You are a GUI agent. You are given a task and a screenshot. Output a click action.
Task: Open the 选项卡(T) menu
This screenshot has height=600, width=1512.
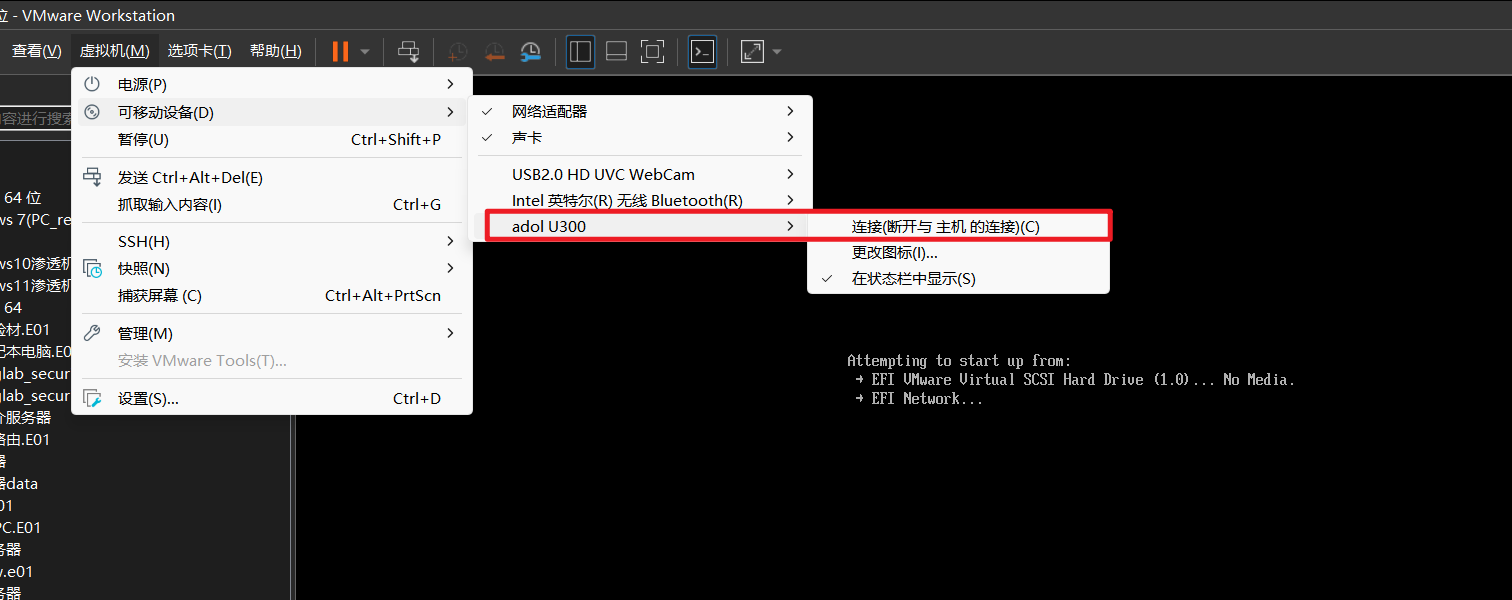click(x=200, y=51)
